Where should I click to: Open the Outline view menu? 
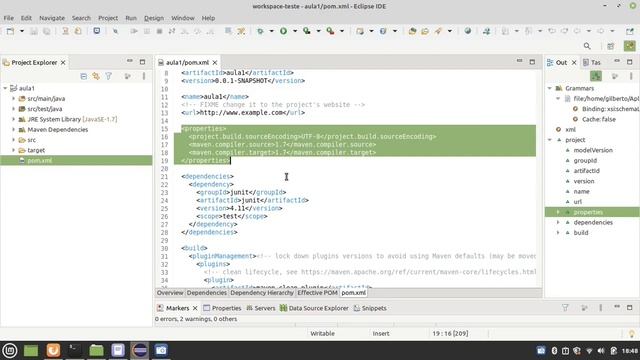point(631,76)
